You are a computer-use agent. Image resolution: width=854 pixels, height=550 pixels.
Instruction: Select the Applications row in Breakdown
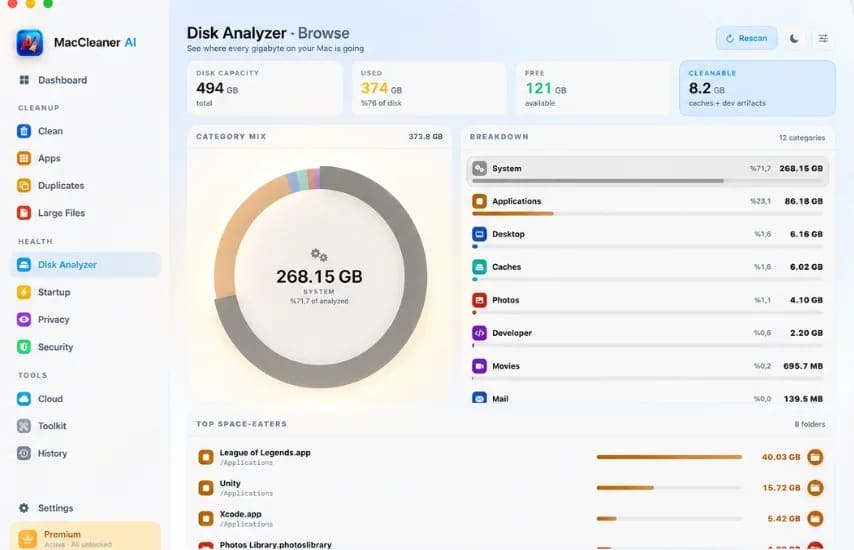(x=648, y=205)
